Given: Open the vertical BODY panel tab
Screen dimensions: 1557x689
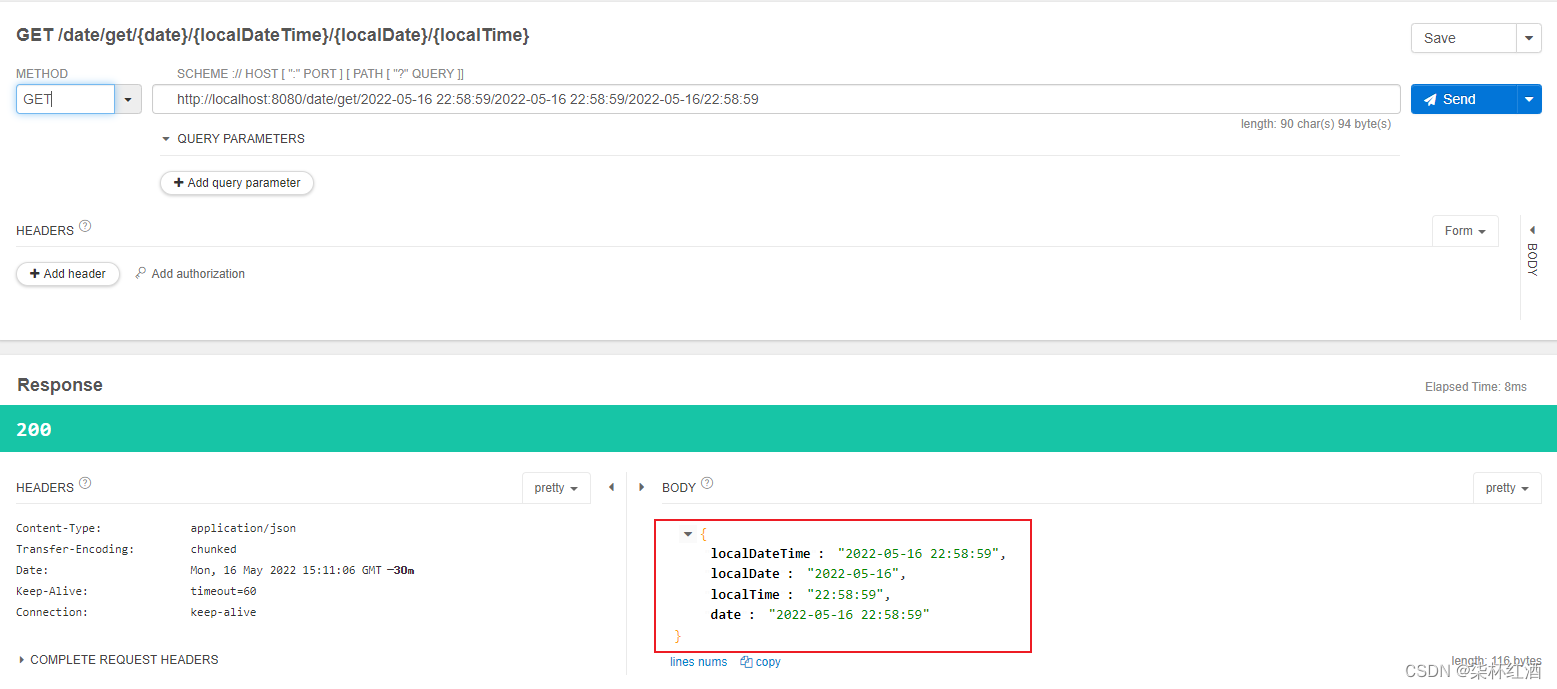Looking at the screenshot, I should pos(1533,257).
